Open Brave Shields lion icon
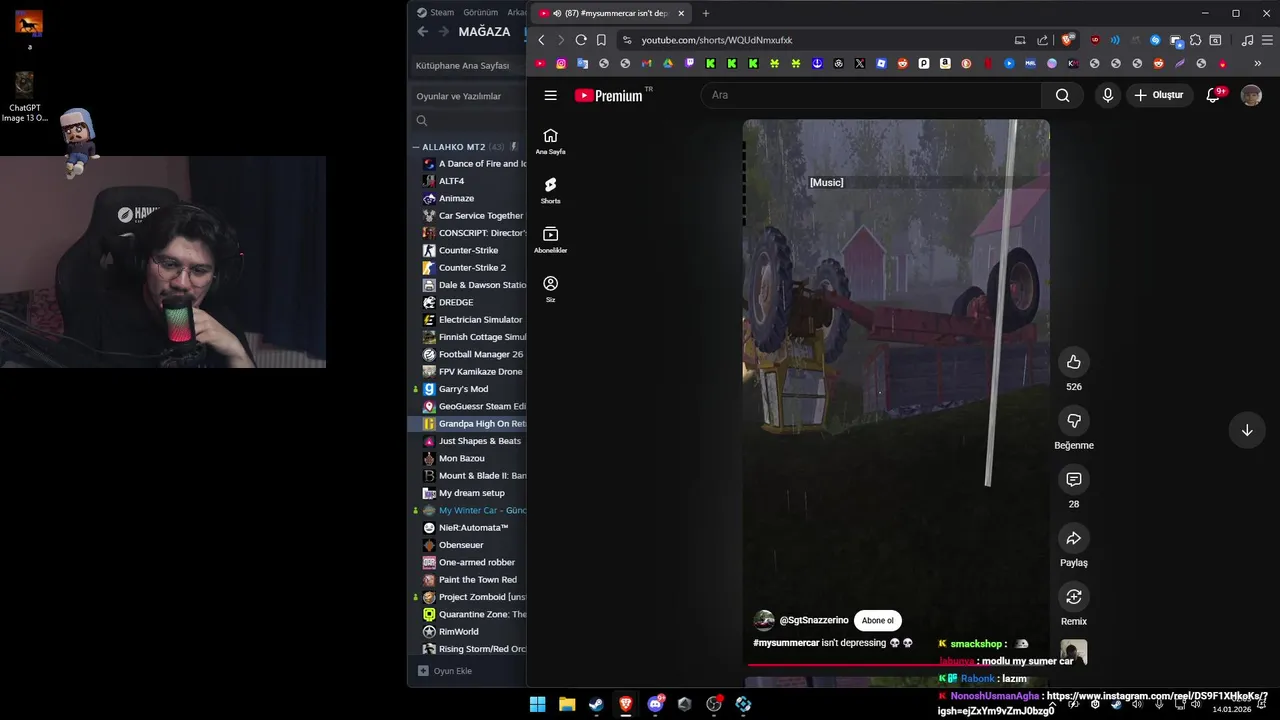The height and width of the screenshot is (720, 1280). pos(1067,40)
